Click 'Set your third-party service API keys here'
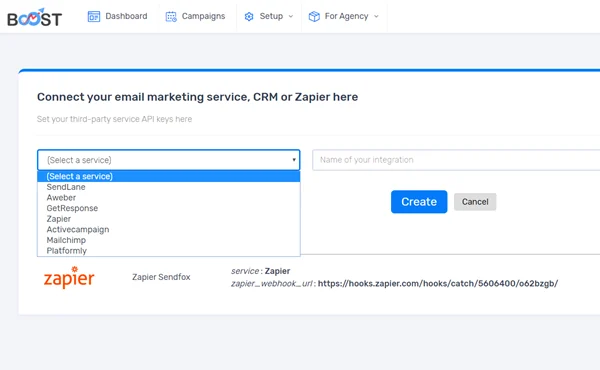This screenshot has height=370, width=600. click(x=114, y=119)
